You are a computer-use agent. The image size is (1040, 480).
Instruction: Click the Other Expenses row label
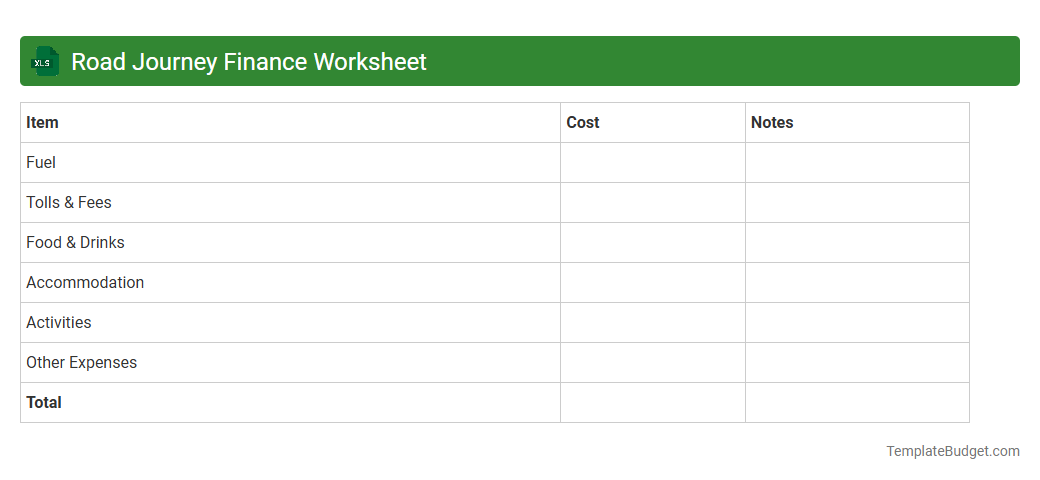pos(82,363)
